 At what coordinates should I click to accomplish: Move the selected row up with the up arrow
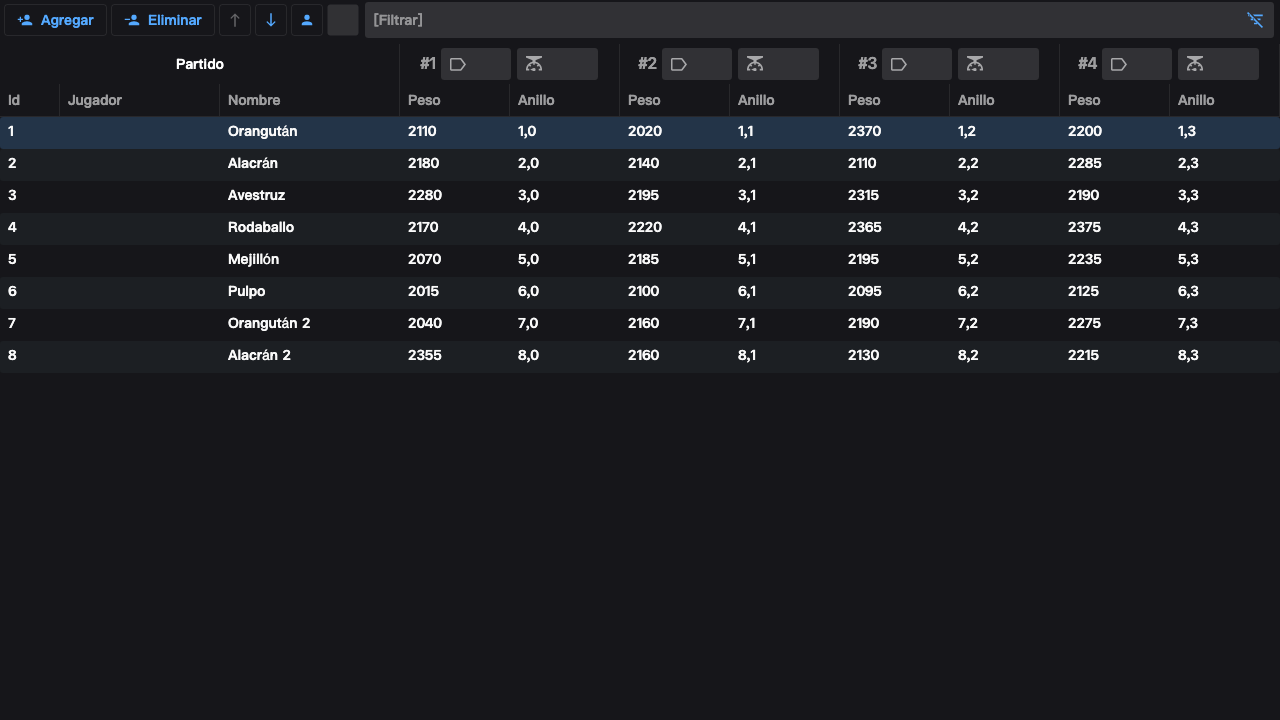[235, 20]
